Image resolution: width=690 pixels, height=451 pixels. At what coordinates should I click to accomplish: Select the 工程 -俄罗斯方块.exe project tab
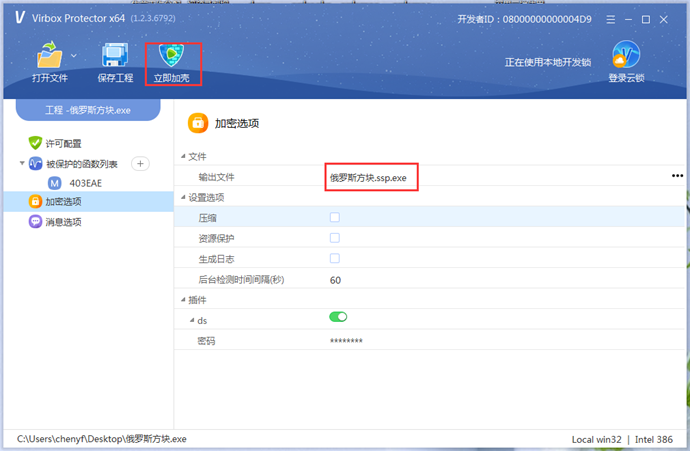click(x=88, y=110)
